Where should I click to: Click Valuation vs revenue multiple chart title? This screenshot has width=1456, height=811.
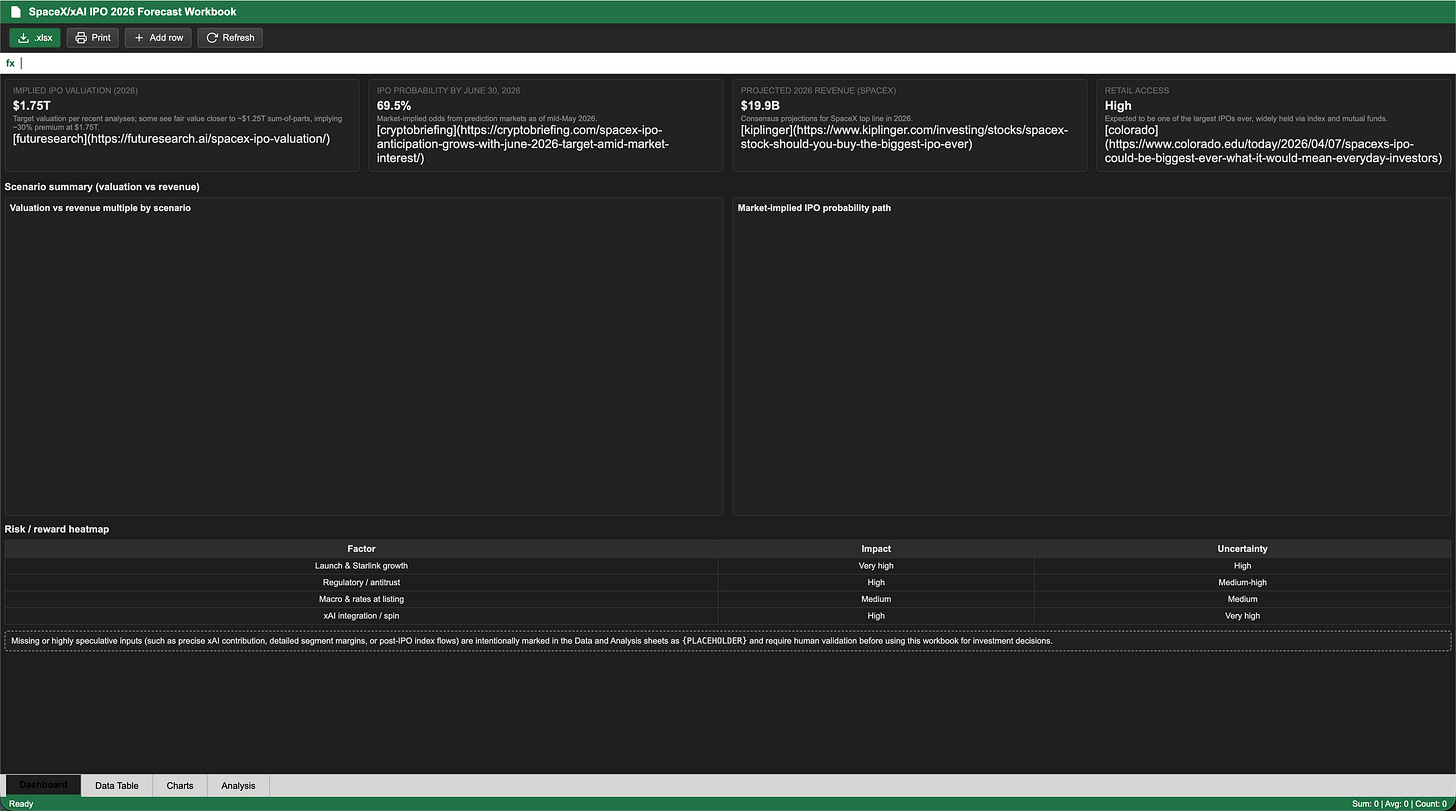pyautogui.click(x=100, y=208)
